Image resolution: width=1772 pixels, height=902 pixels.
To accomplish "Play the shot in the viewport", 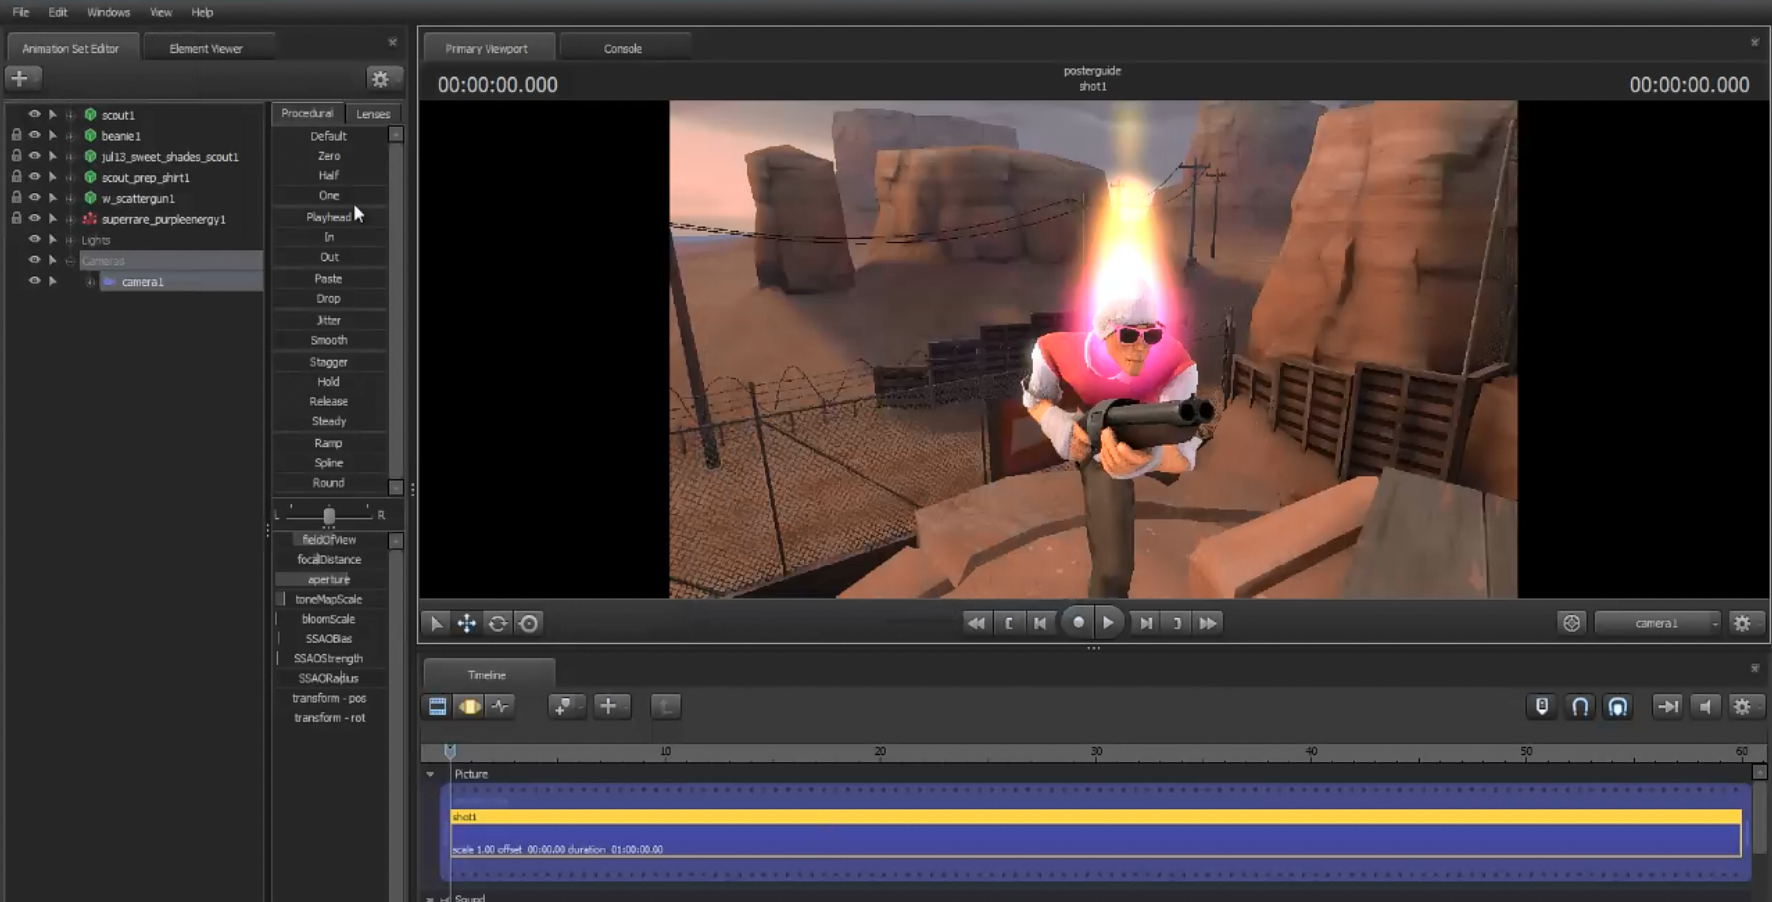I will click(1108, 623).
